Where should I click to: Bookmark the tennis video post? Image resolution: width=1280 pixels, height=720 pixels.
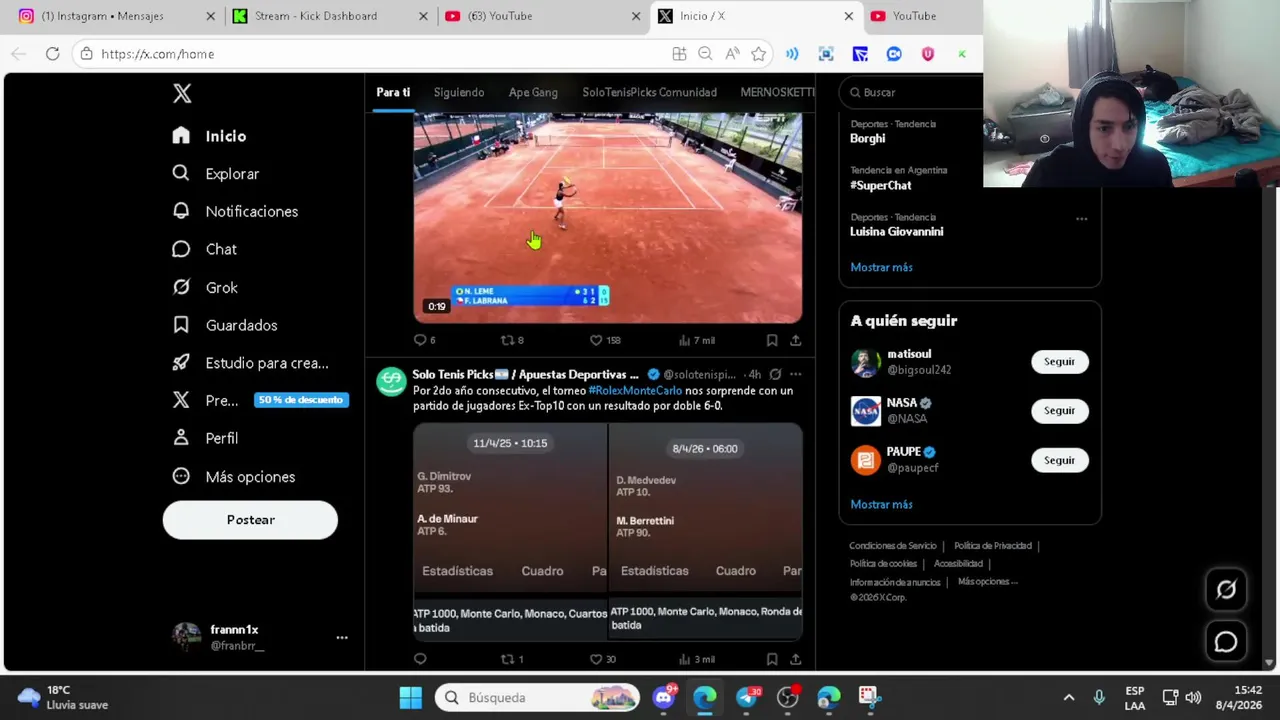click(772, 340)
